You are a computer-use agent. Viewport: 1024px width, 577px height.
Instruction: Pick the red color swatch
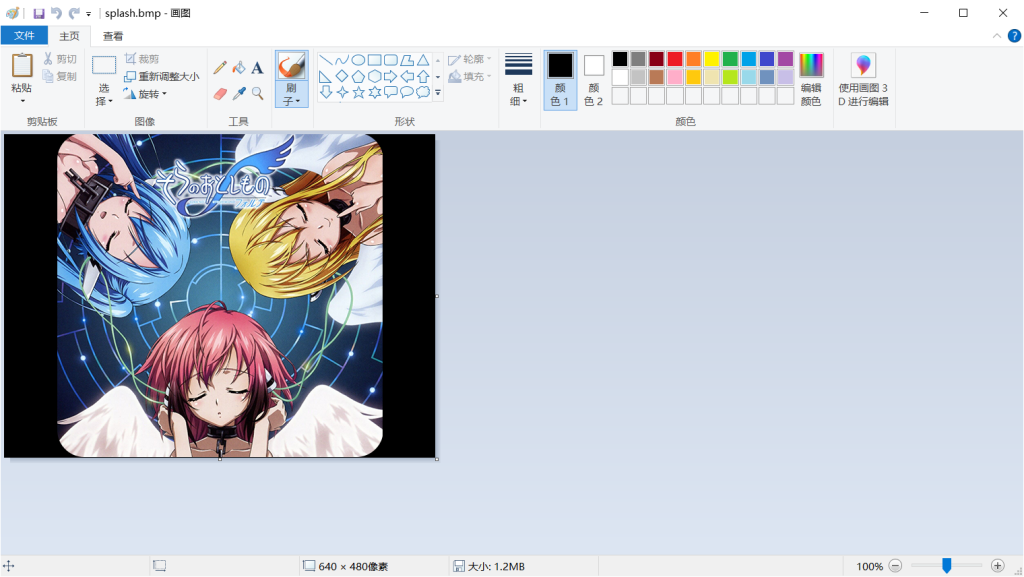(675, 59)
